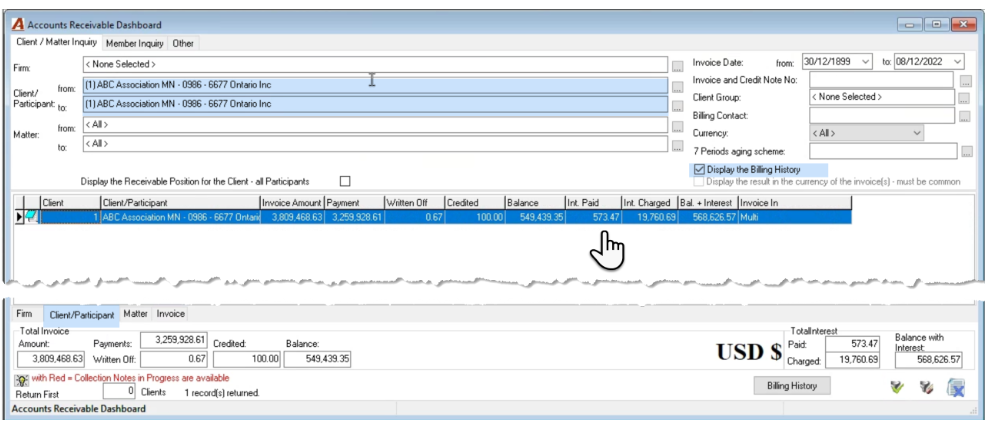
Task: Switch to the bottom Matter tab
Action: (136, 314)
